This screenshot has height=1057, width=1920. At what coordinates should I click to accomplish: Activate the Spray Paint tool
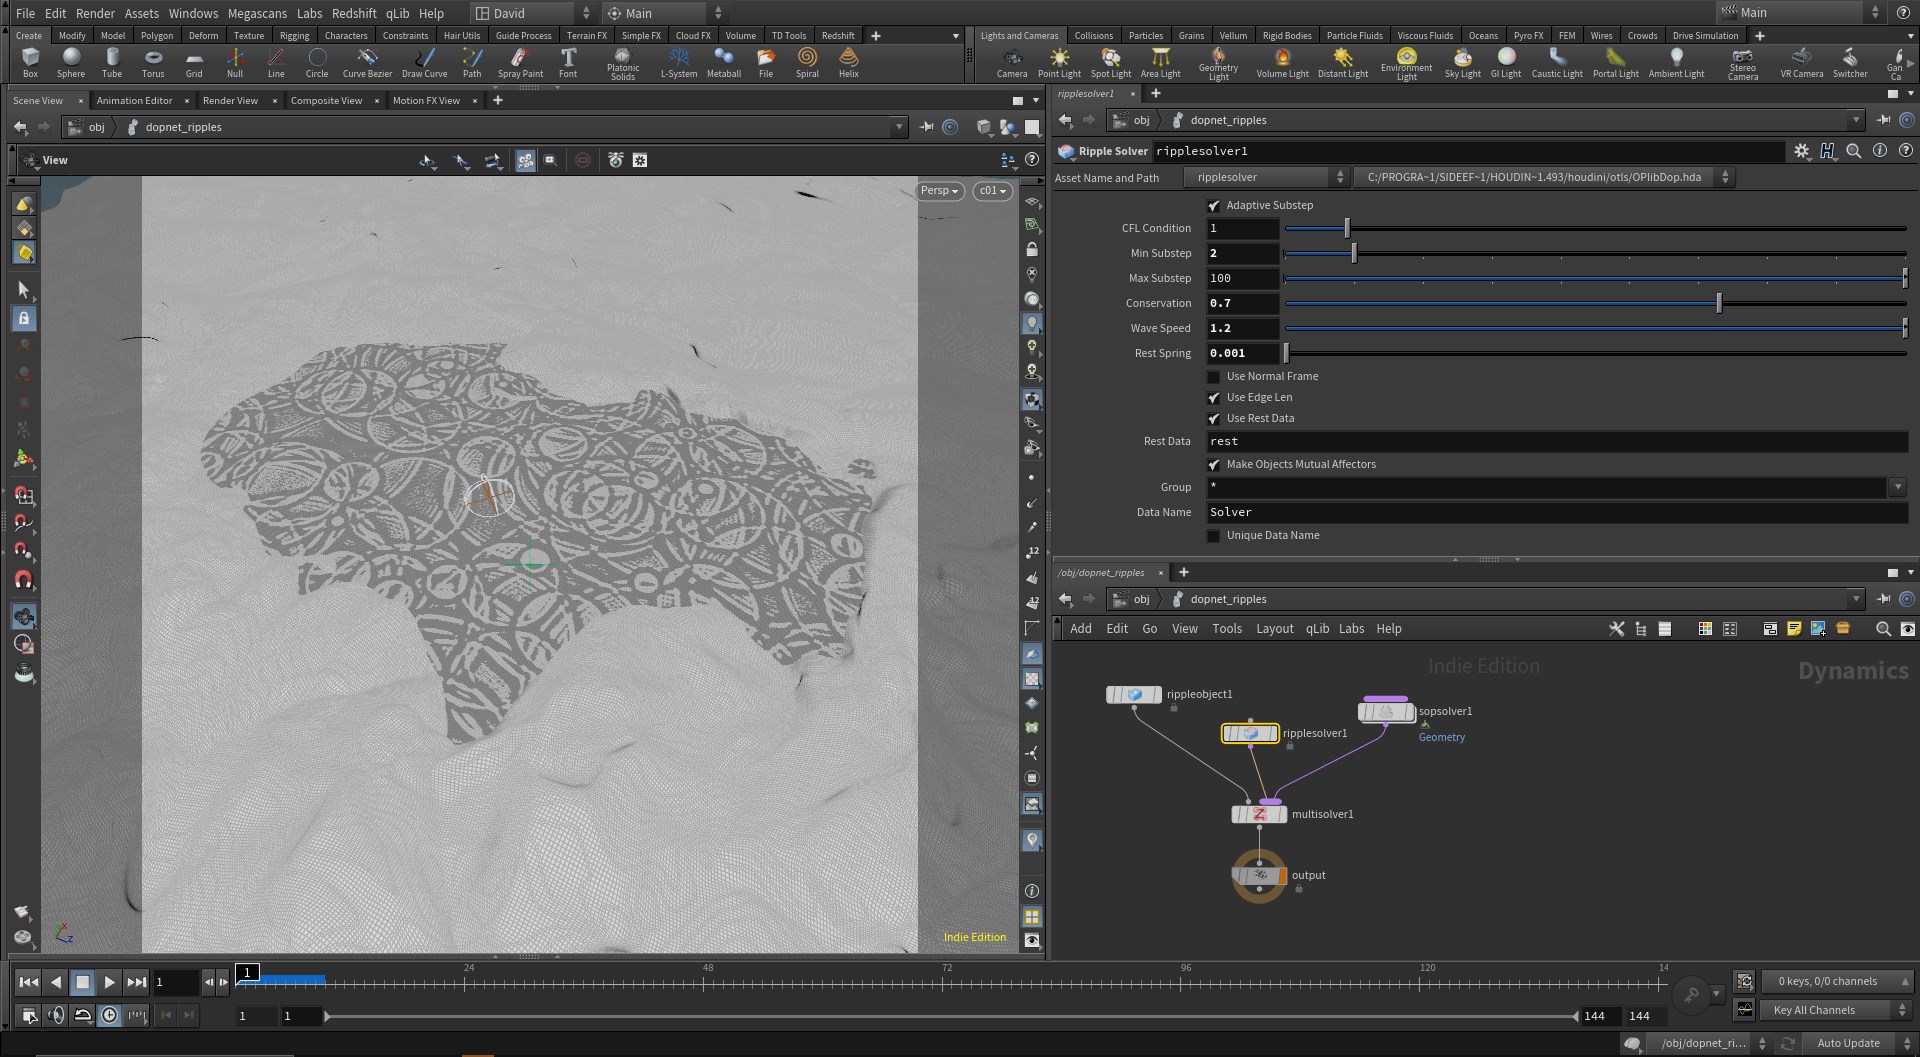point(520,62)
